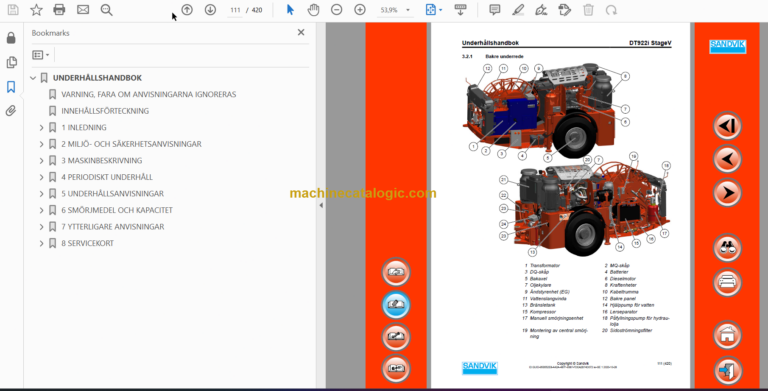Click the scrolling mode keyboard icon
Screen dimensions: 768x391
click(460, 10)
